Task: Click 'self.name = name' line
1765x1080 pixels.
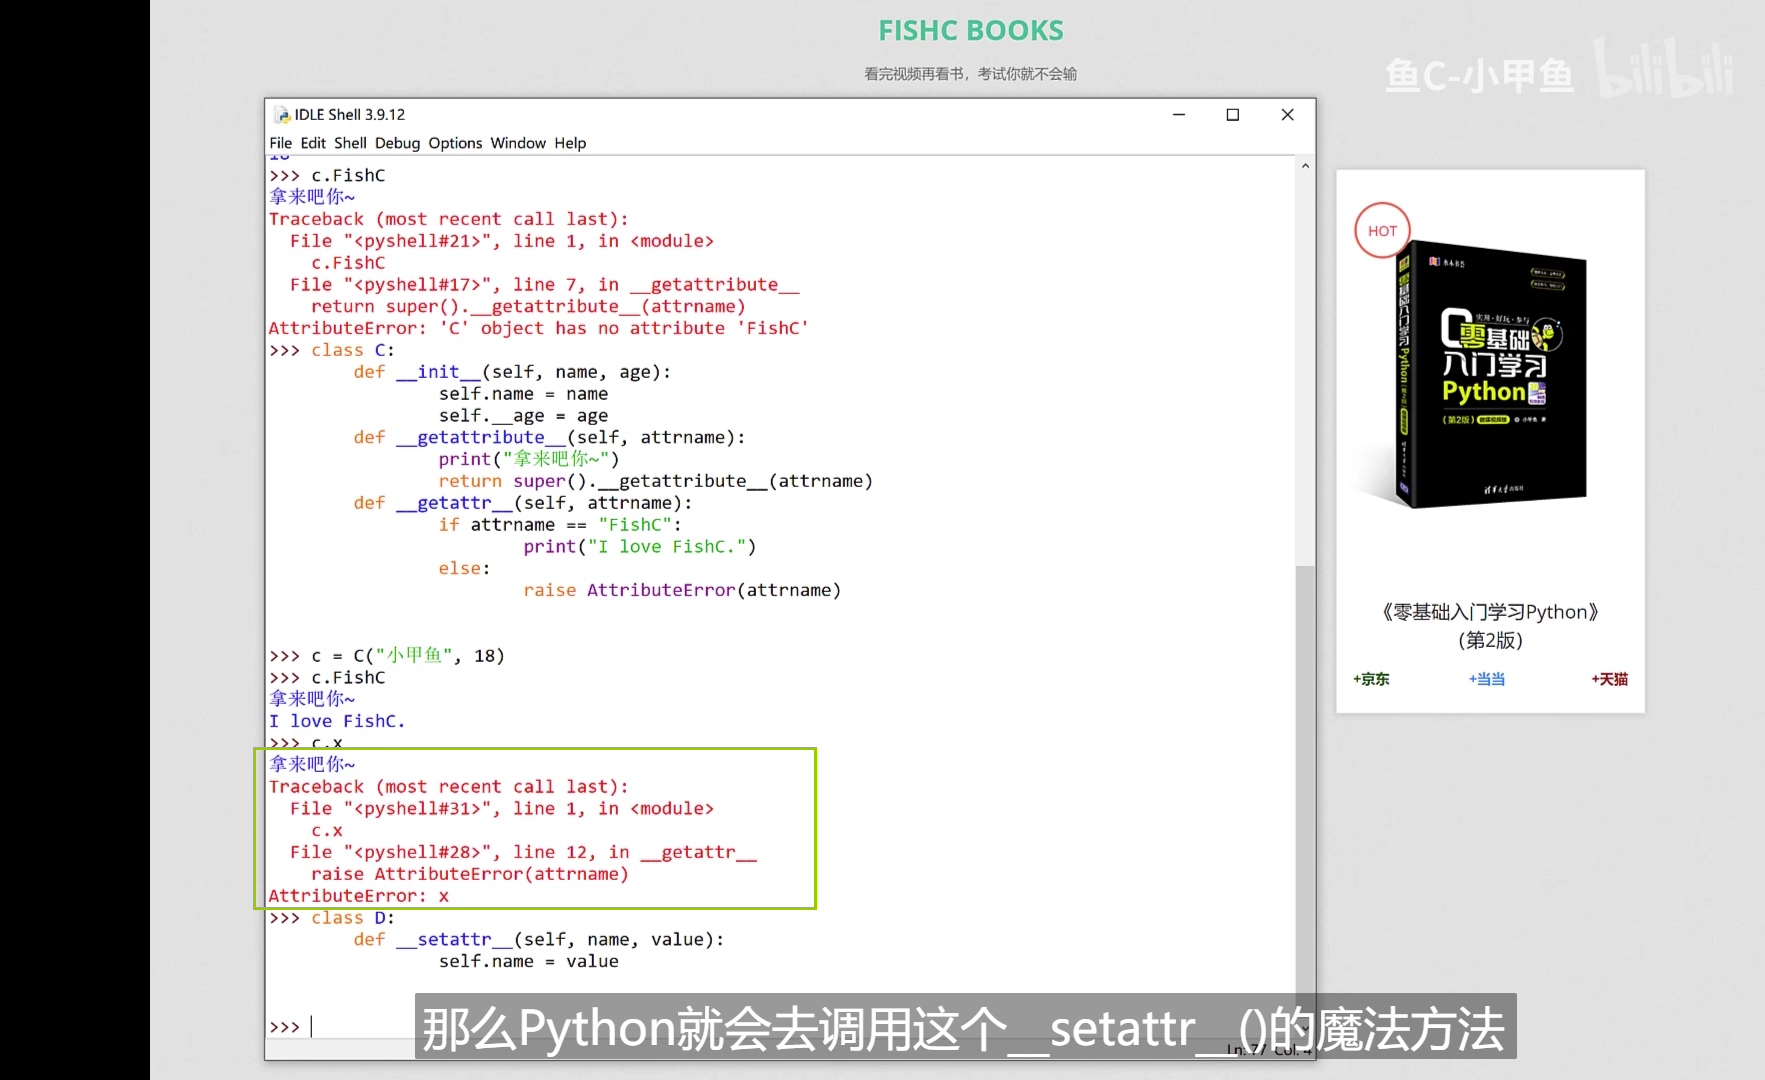Action: tap(523, 394)
